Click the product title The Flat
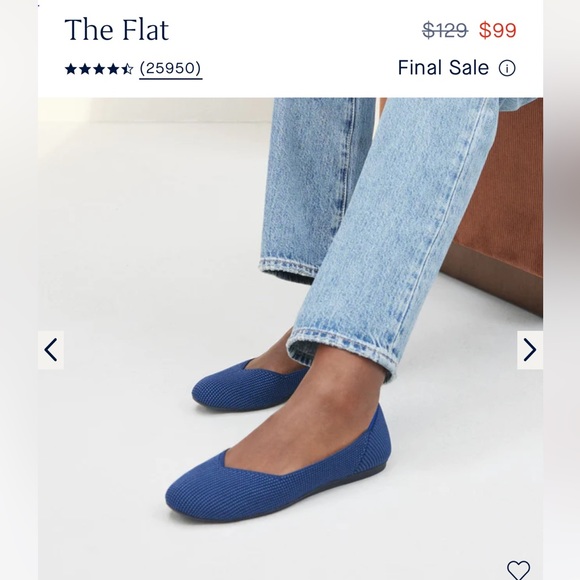This screenshot has width=580, height=580. click(117, 30)
